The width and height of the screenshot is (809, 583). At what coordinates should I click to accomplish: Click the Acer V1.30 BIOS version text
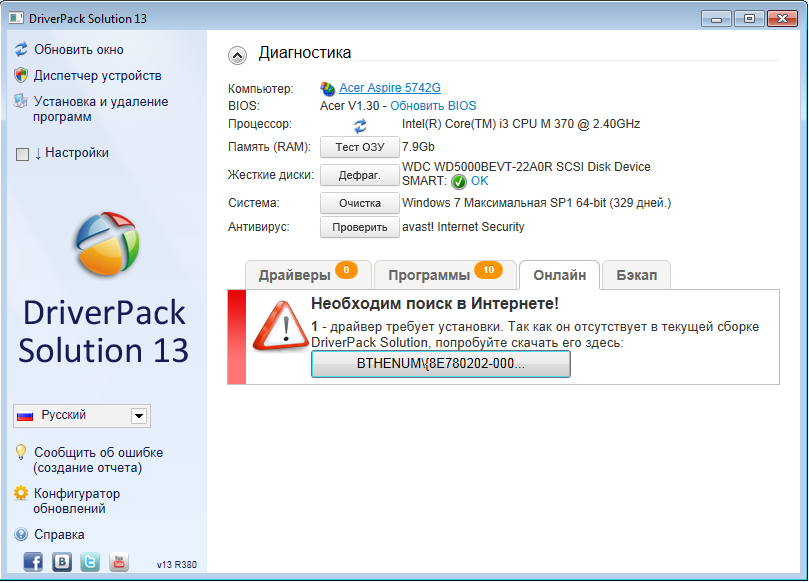(350, 106)
